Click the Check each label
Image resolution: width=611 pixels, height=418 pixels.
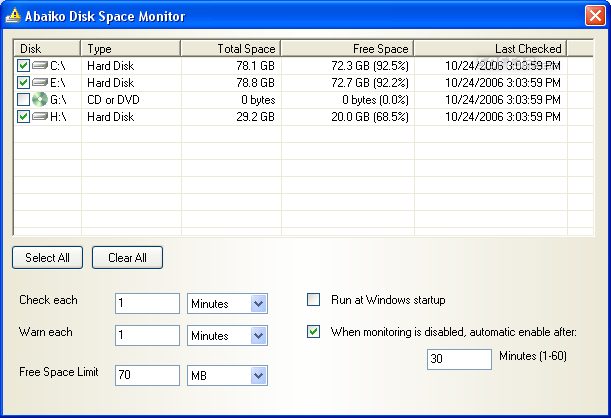point(48,300)
